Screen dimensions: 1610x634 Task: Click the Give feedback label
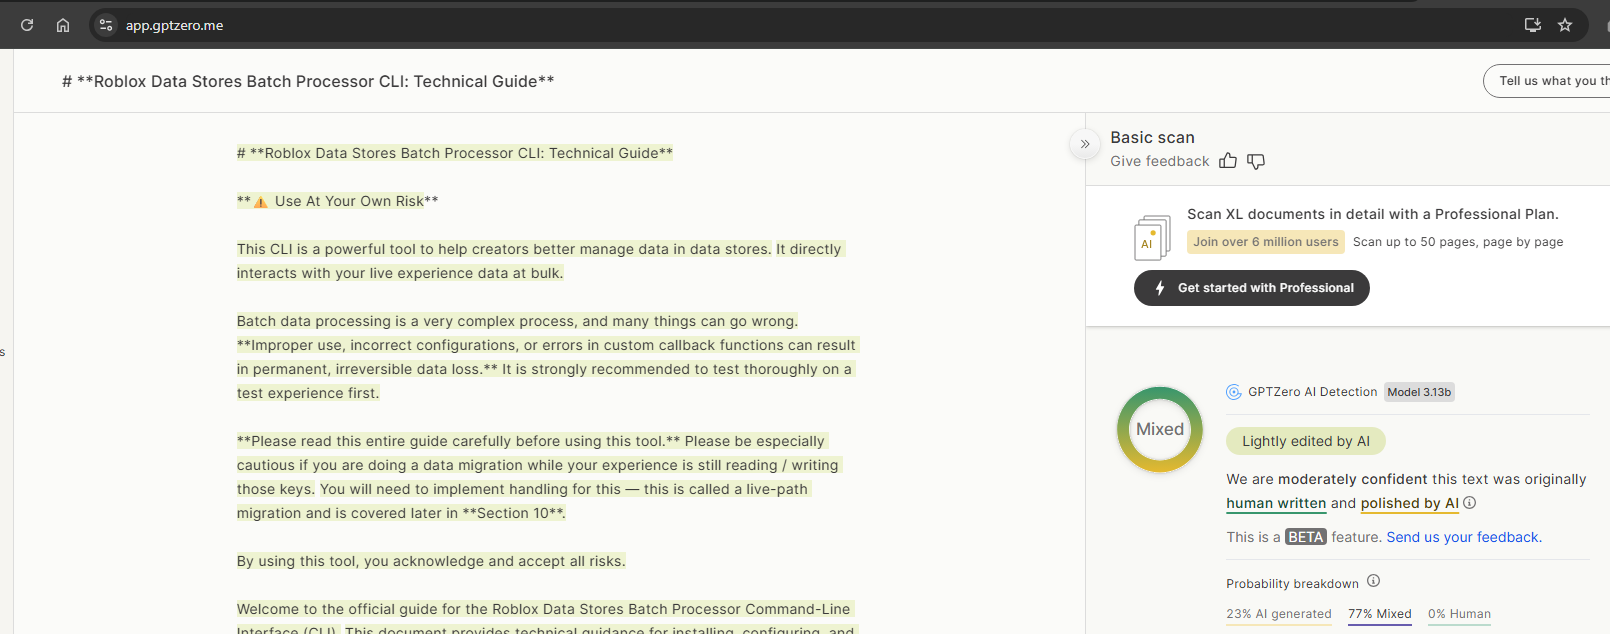click(1160, 161)
